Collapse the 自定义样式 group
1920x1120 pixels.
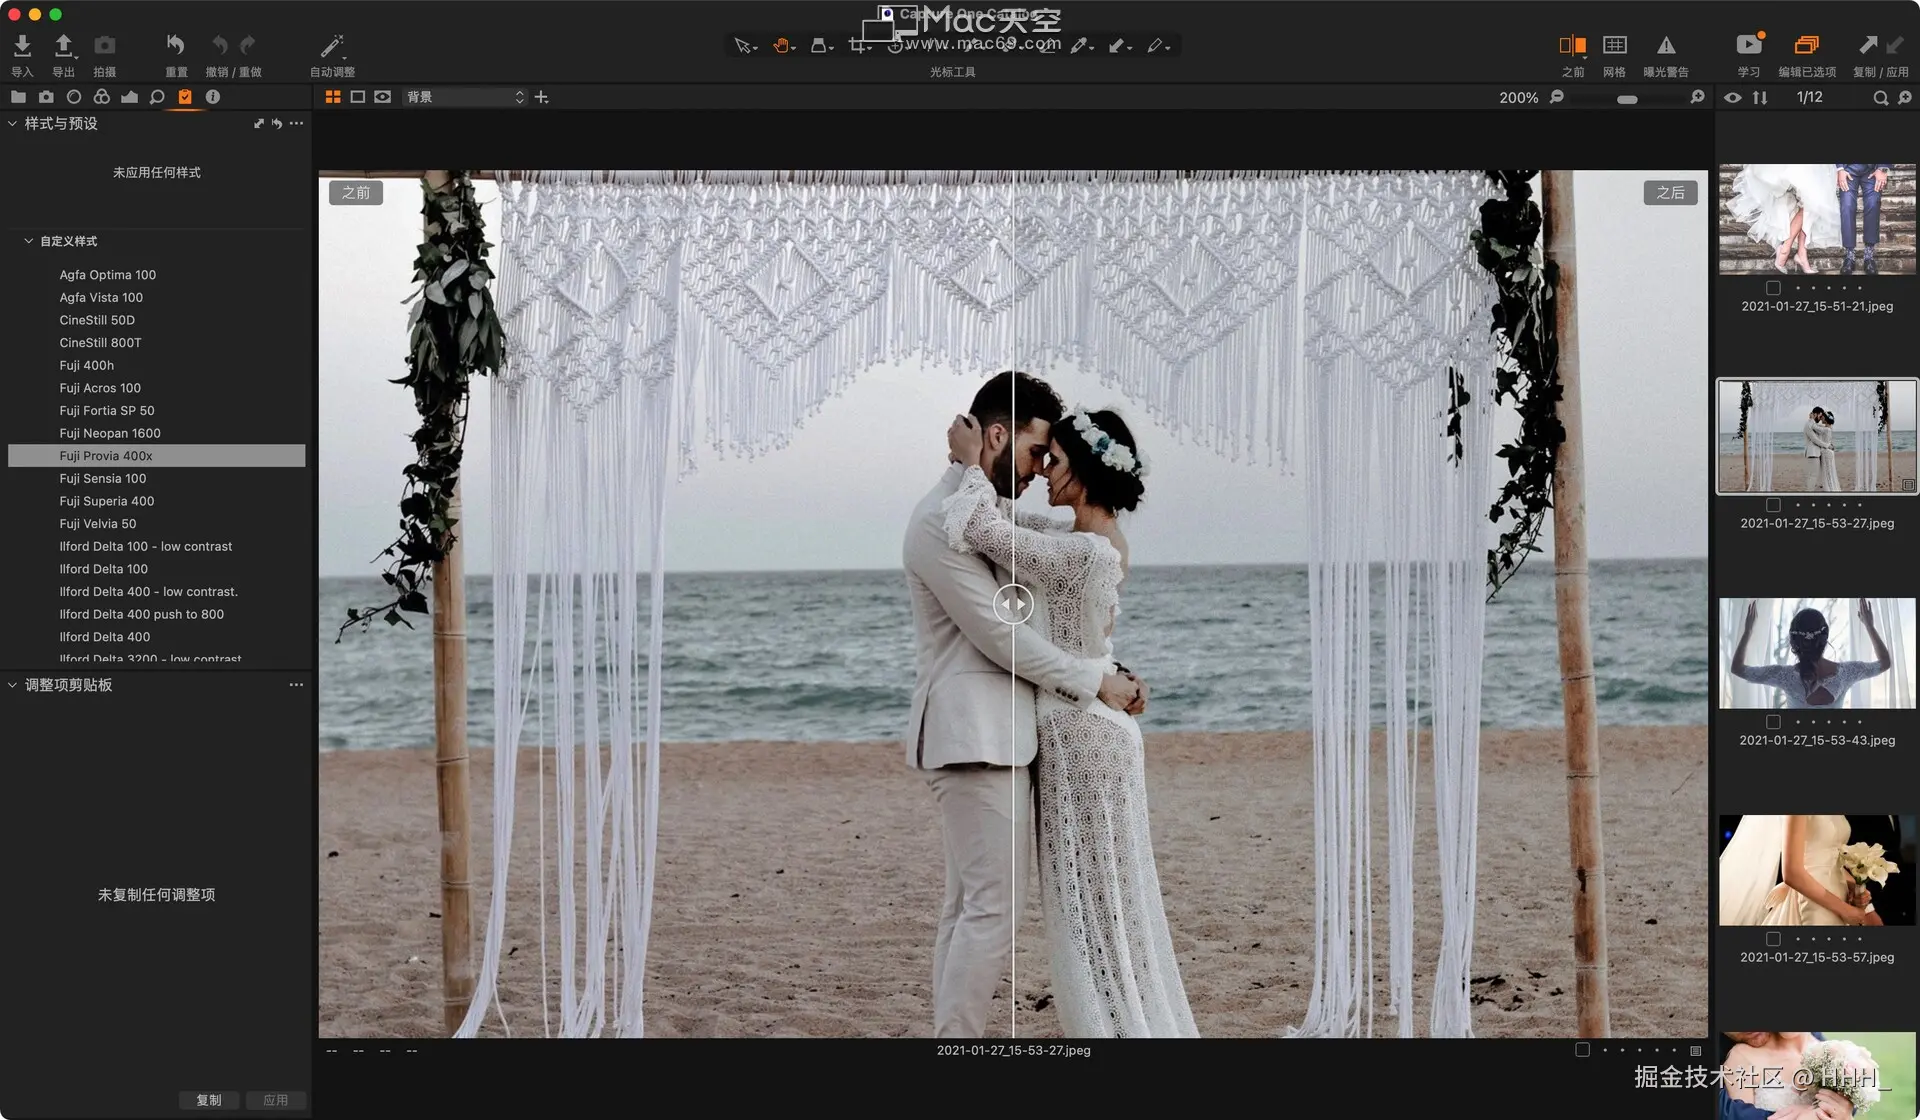coord(29,241)
